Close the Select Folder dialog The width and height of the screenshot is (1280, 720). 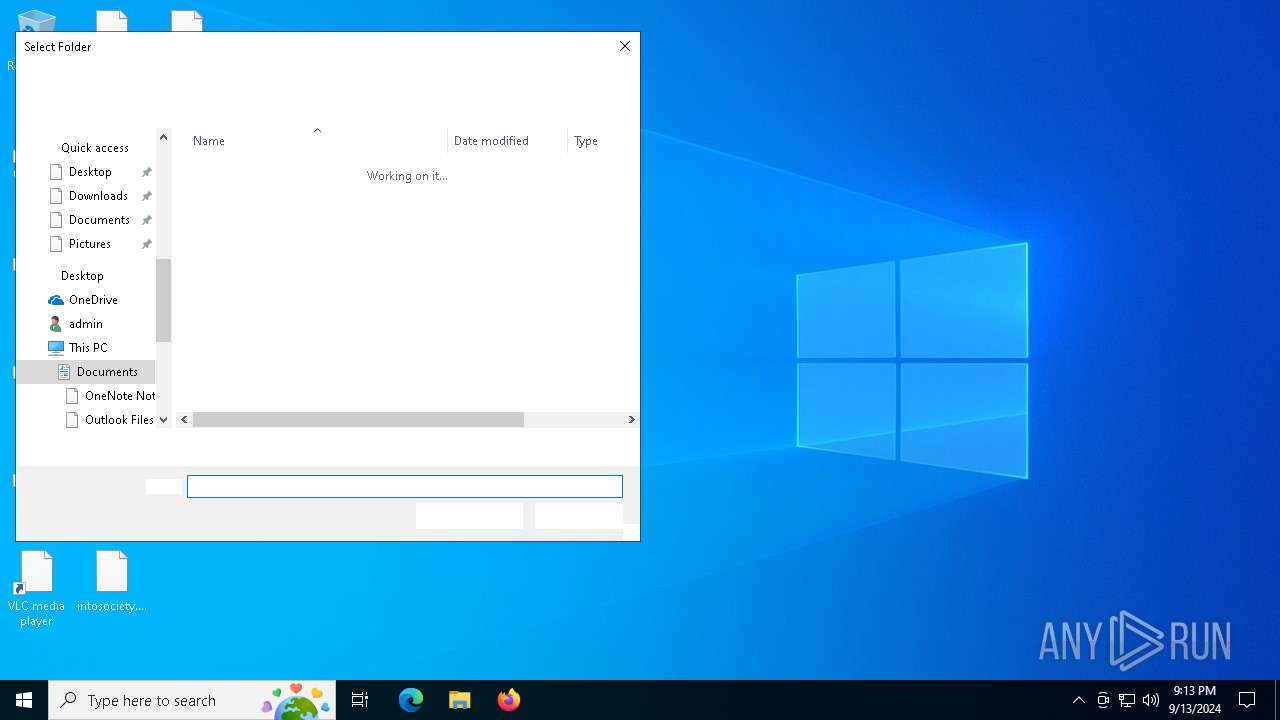click(625, 46)
